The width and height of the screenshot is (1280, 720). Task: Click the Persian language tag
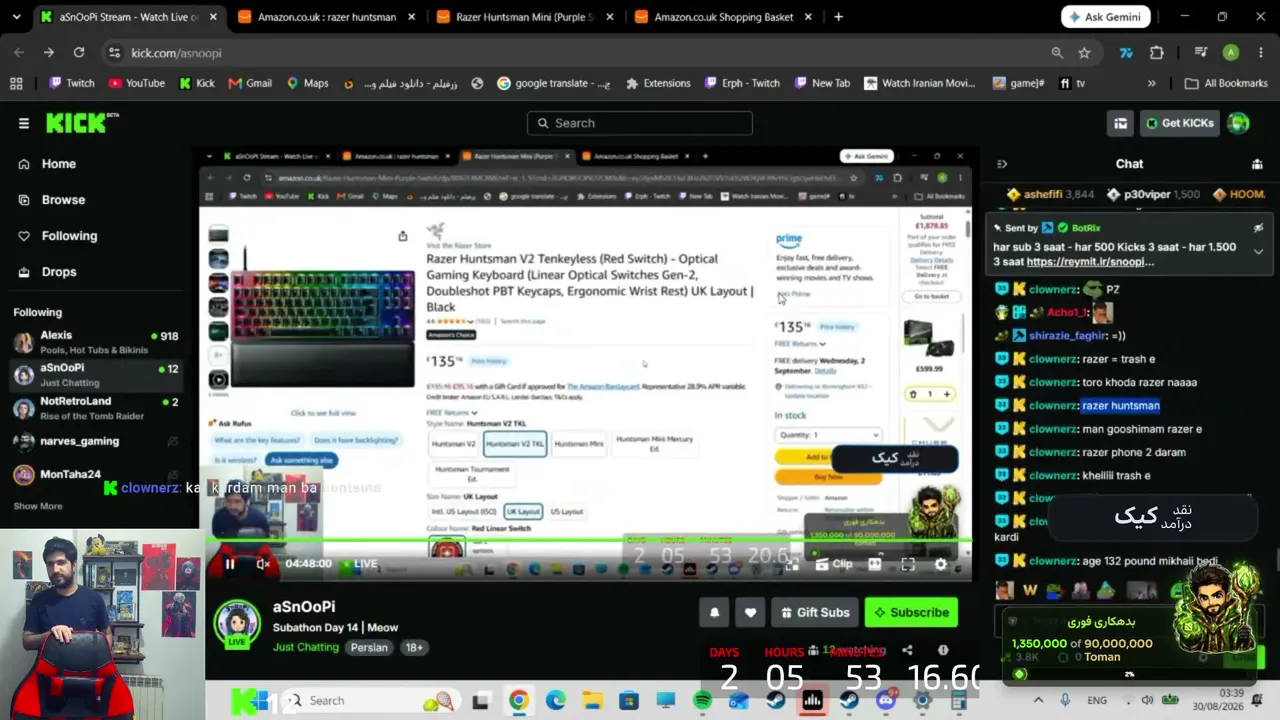point(369,647)
